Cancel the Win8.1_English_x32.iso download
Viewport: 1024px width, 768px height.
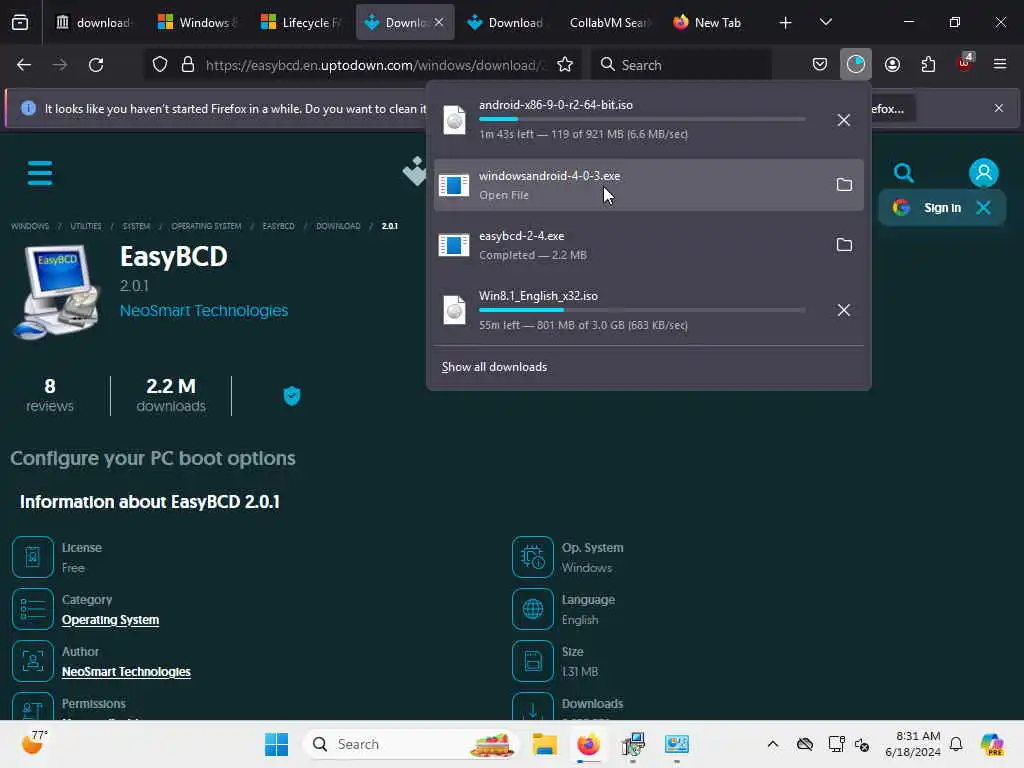pyautogui.click(x=844, y=310)
